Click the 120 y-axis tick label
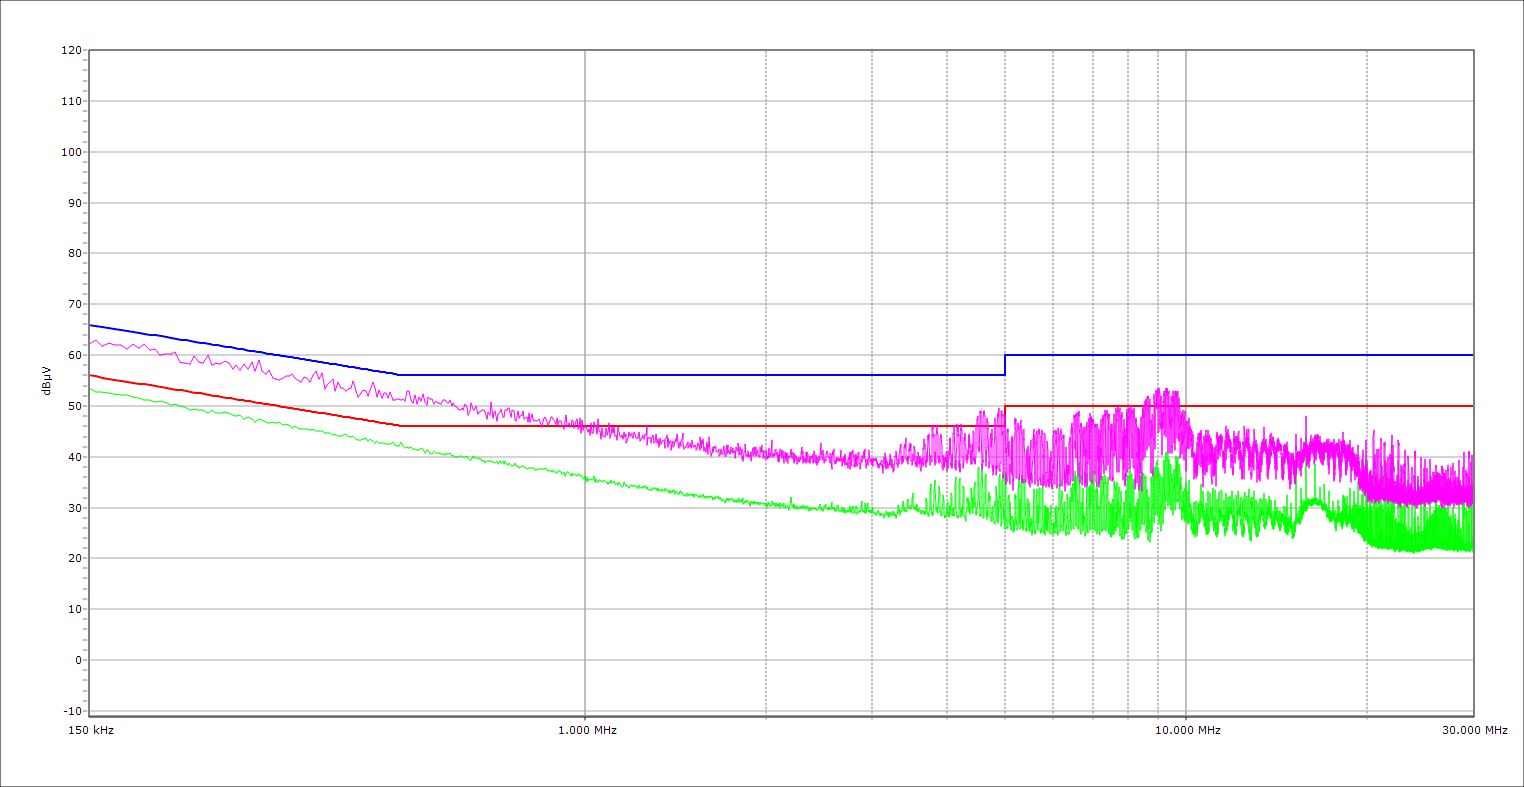Viewport: 1524px width, 787px height. point(71,50)
